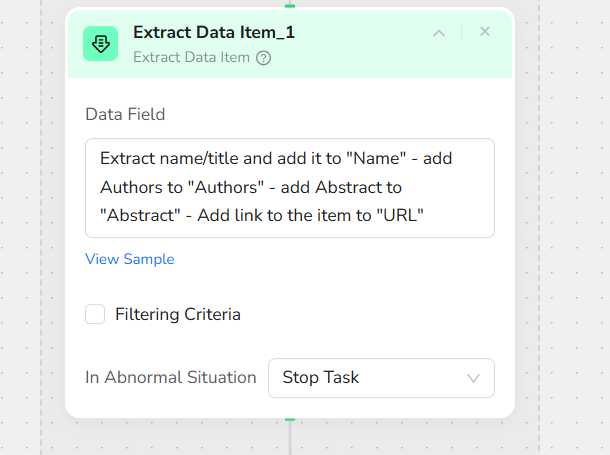
Task: Click the help question mark icon
Action: pos(263,58)
